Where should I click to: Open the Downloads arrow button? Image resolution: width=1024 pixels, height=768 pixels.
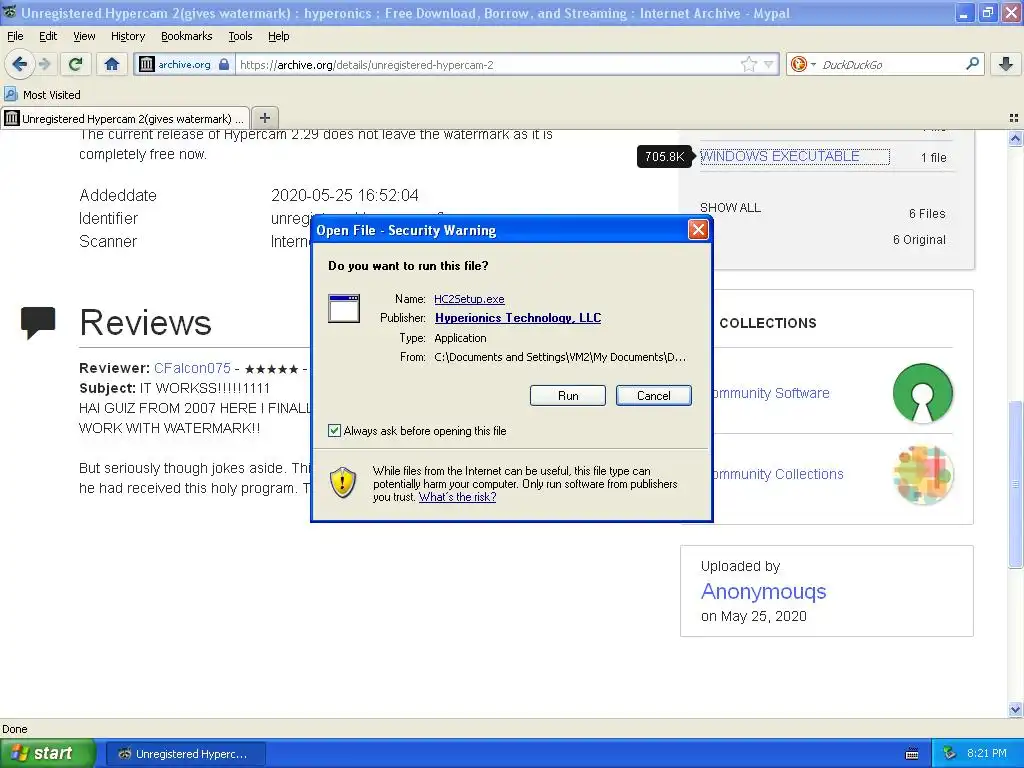point(1006,64)
